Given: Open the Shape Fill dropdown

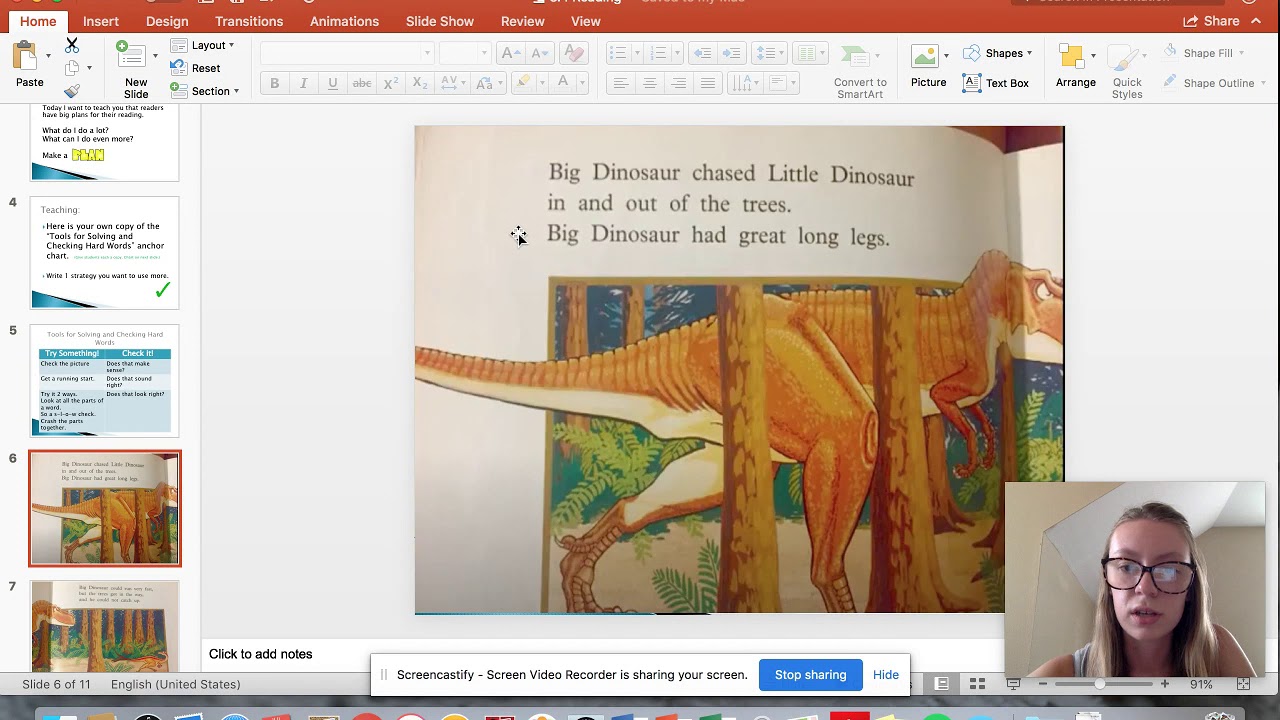Looking at the screenshot, I should tap(1204, 53).
